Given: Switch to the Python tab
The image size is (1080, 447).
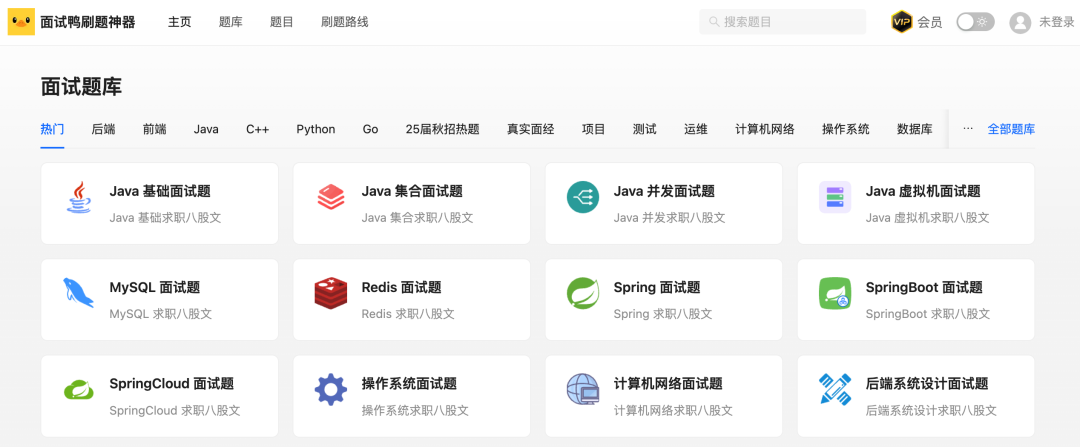Looking at the screenshot, I should (316, 129).
